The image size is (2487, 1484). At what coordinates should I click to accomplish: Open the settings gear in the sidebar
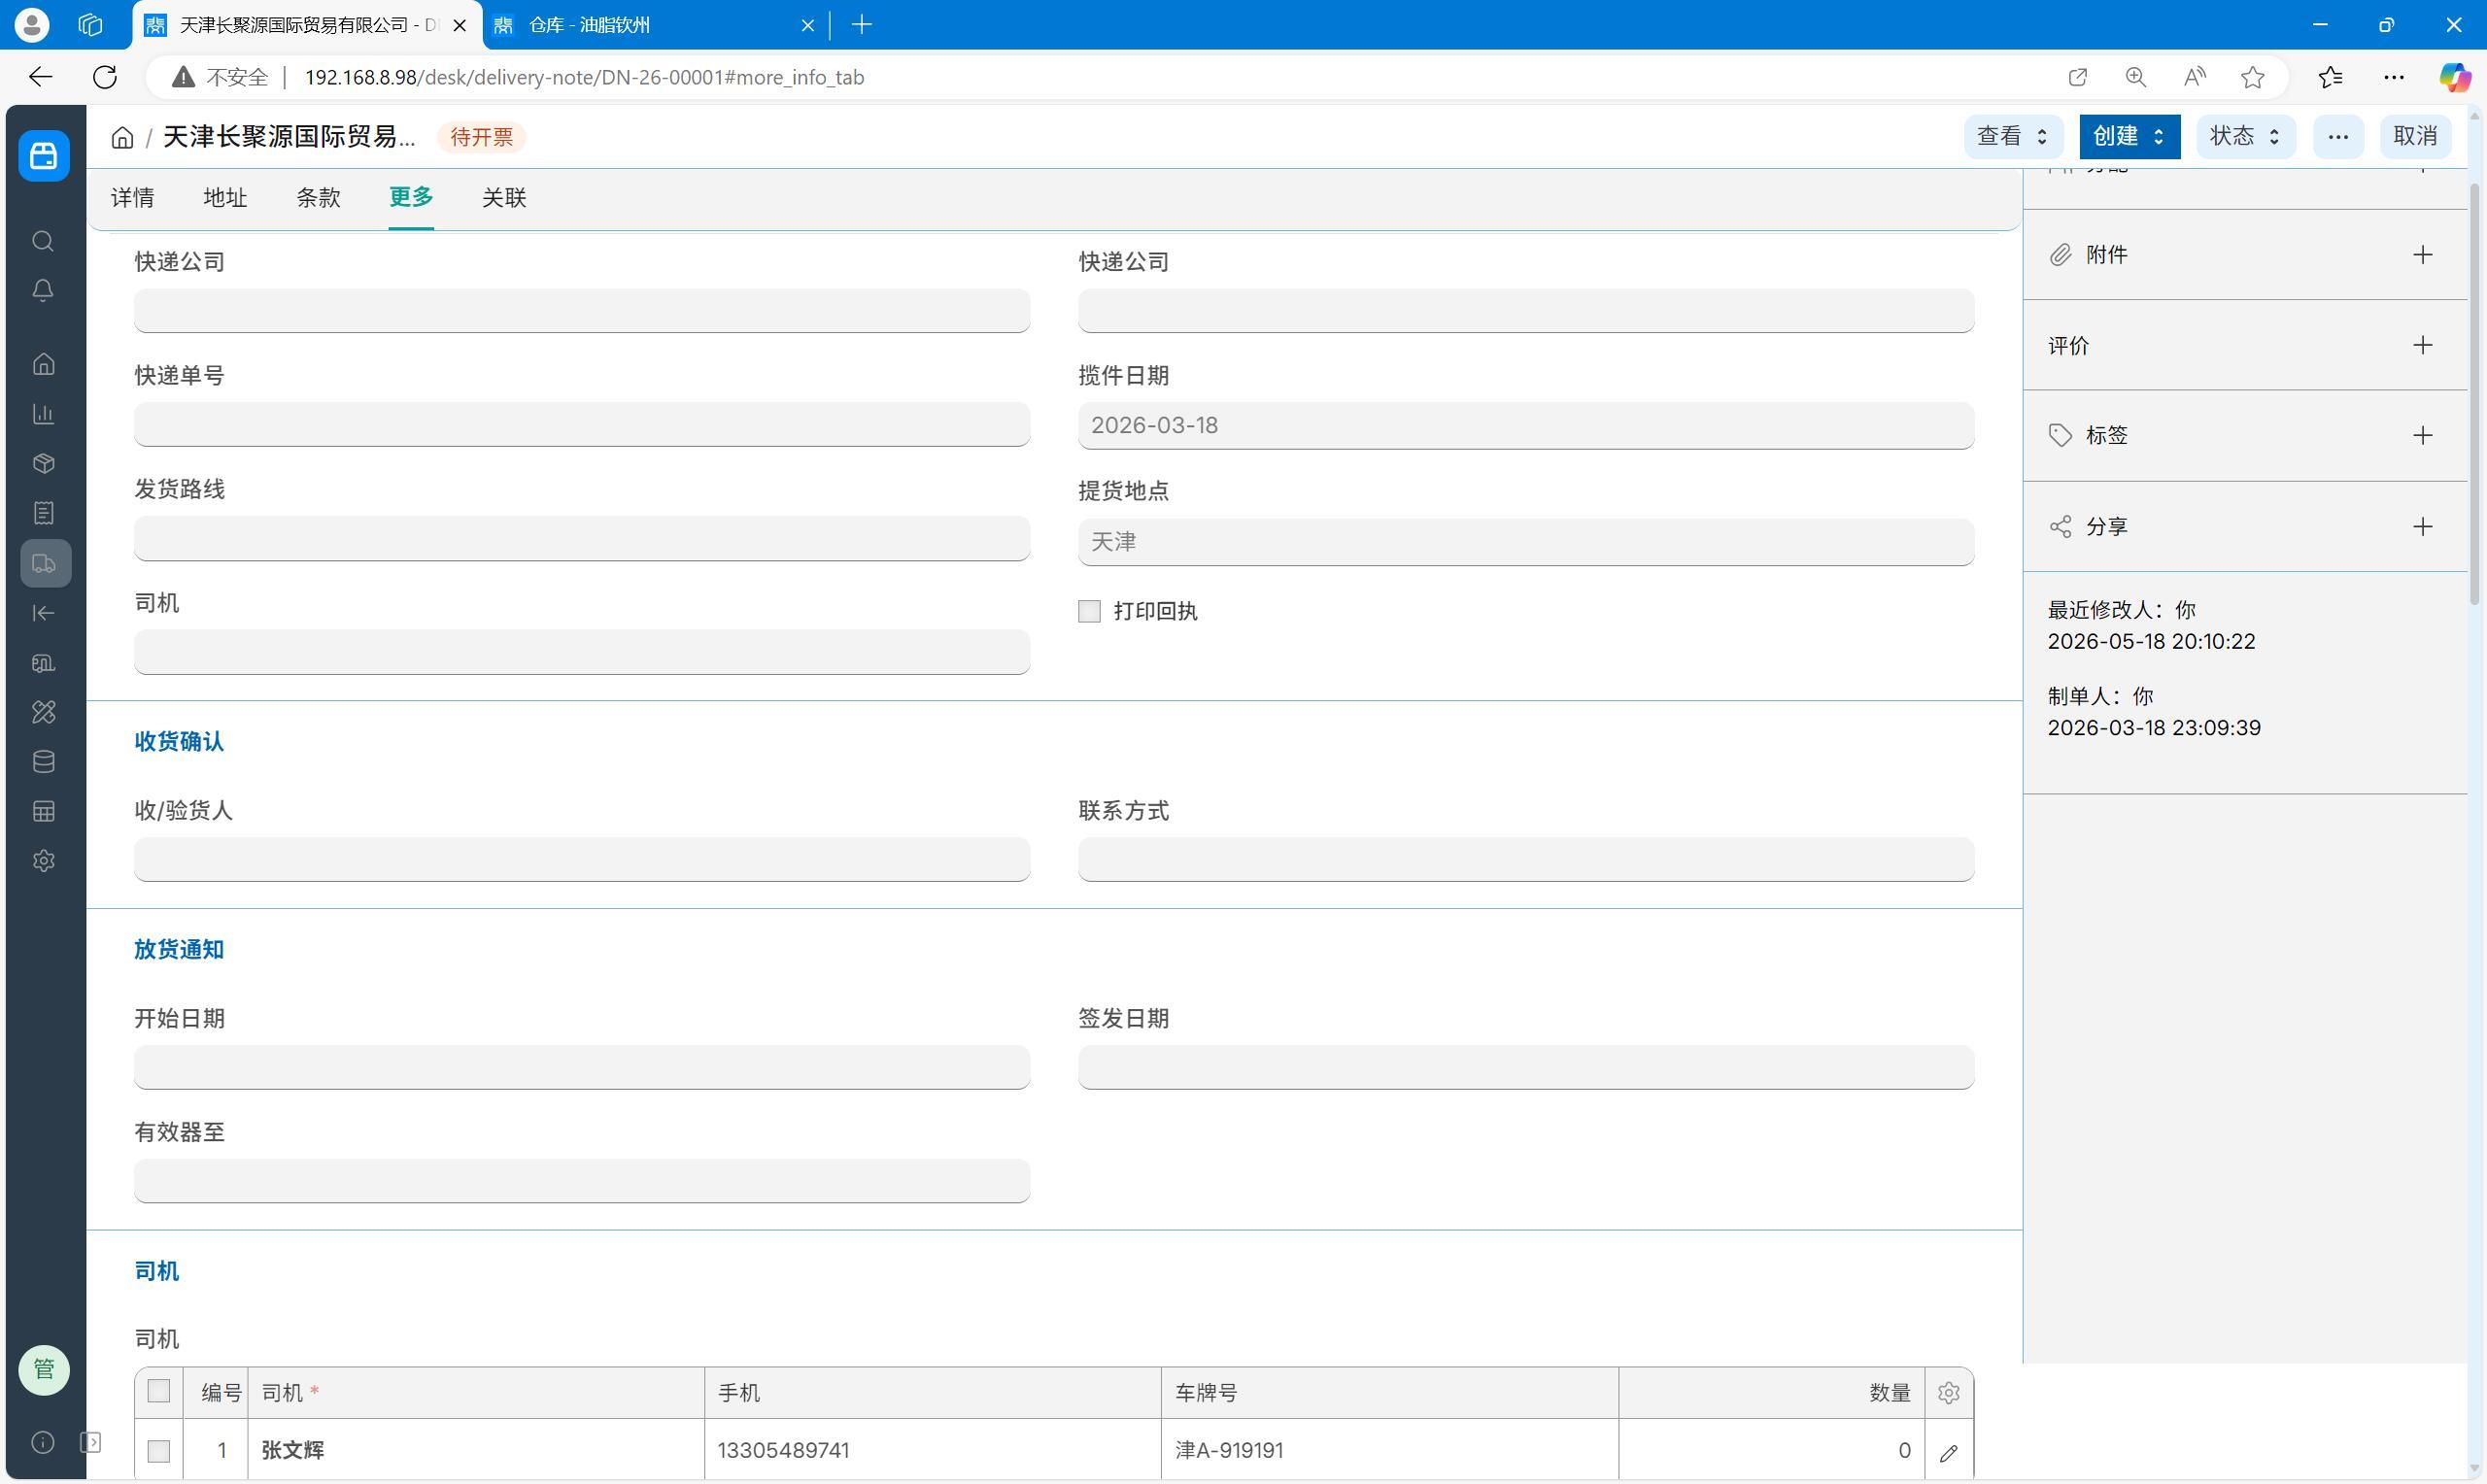click(x=43, y=861)
